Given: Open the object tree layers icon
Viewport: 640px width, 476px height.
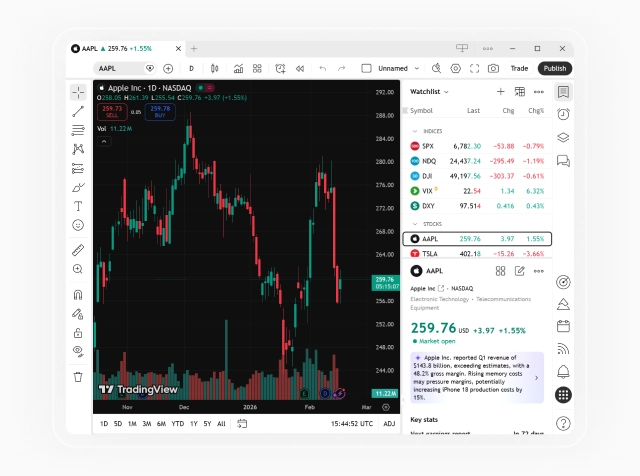Looking at the screenshot, I should coord(563,138).
